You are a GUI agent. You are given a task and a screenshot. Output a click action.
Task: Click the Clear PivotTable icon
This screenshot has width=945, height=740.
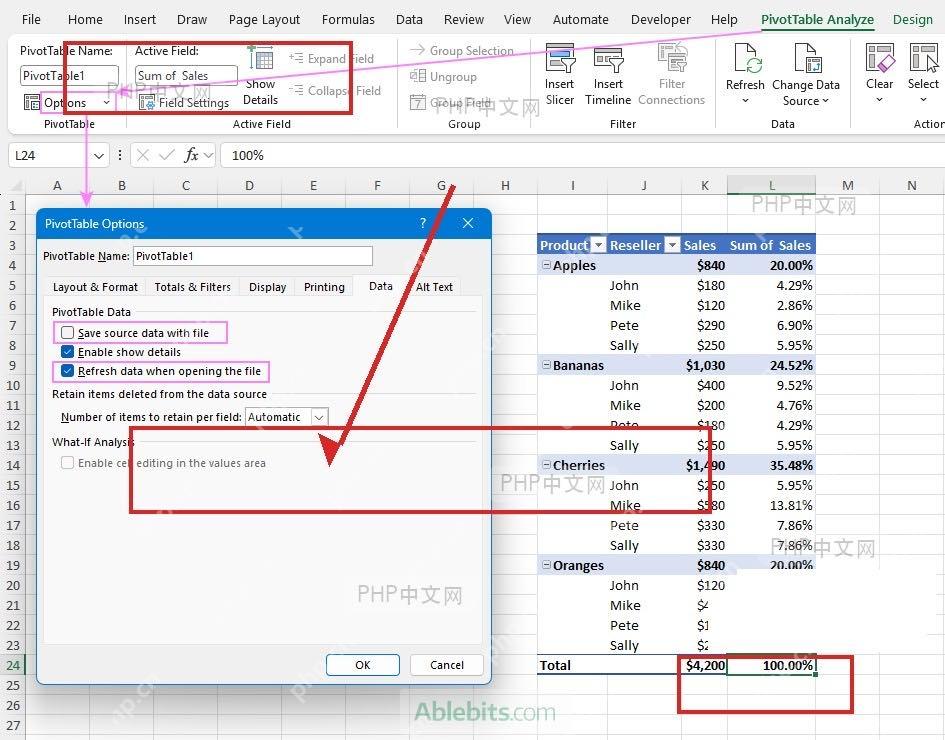point(880,58)
